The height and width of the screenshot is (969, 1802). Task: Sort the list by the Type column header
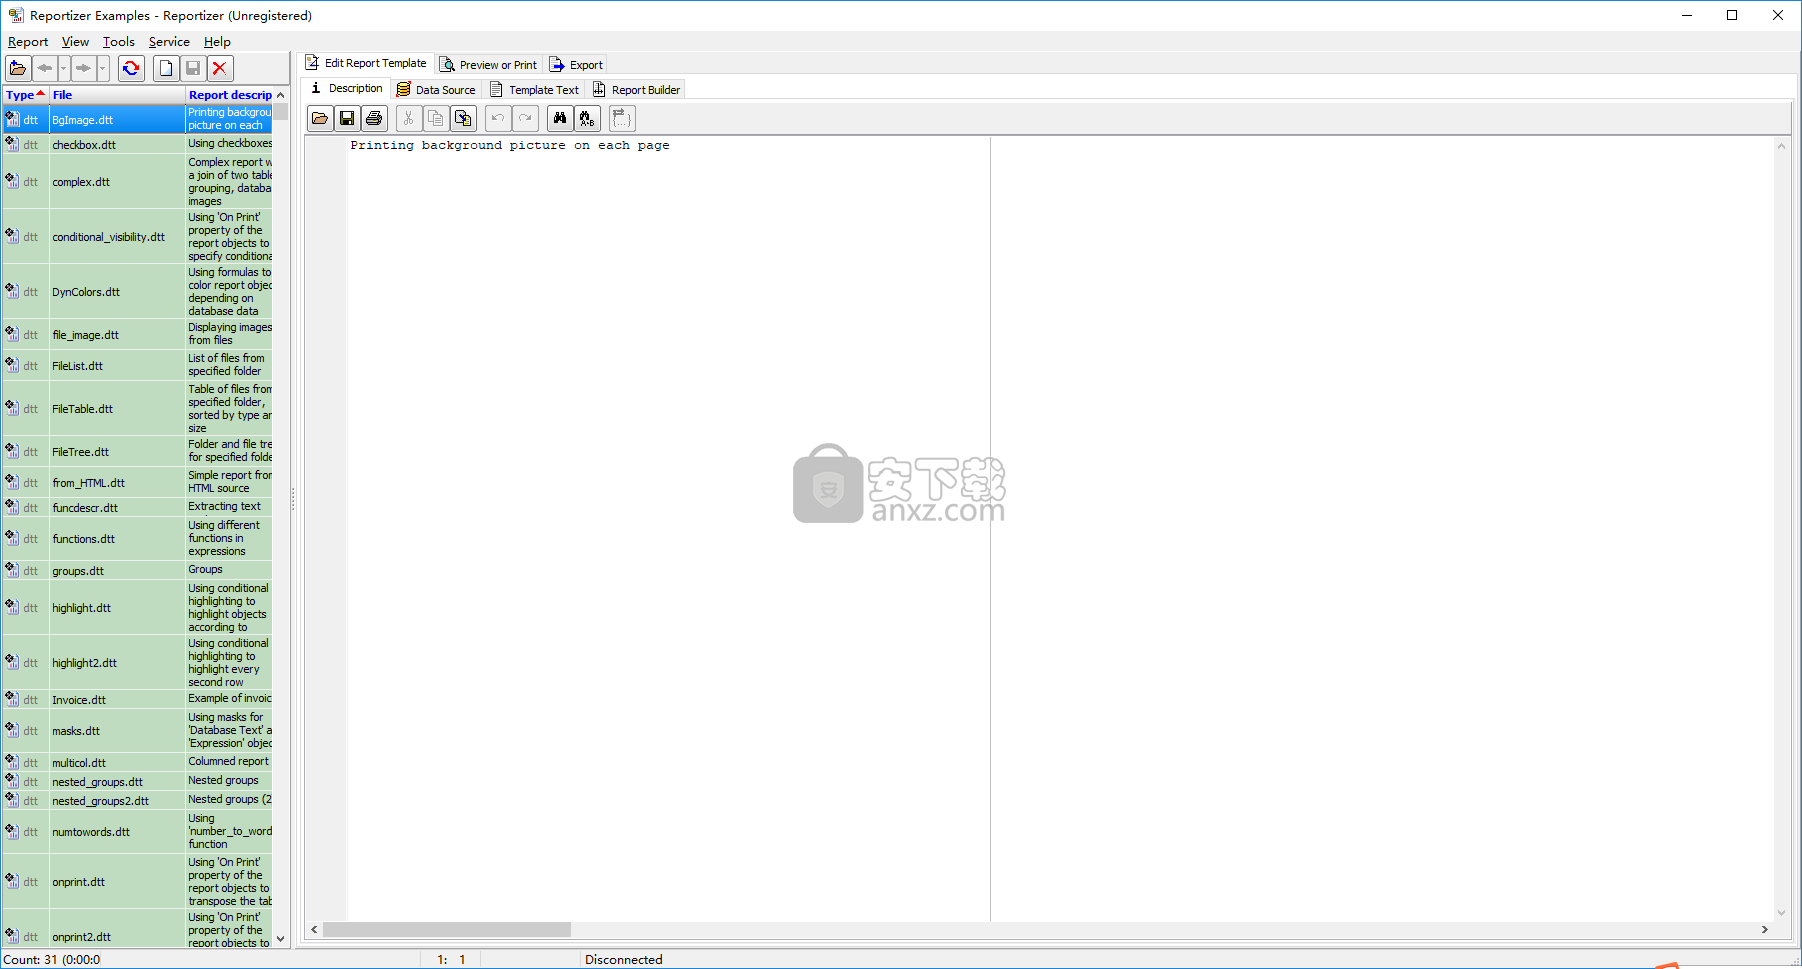coord(25,95)
